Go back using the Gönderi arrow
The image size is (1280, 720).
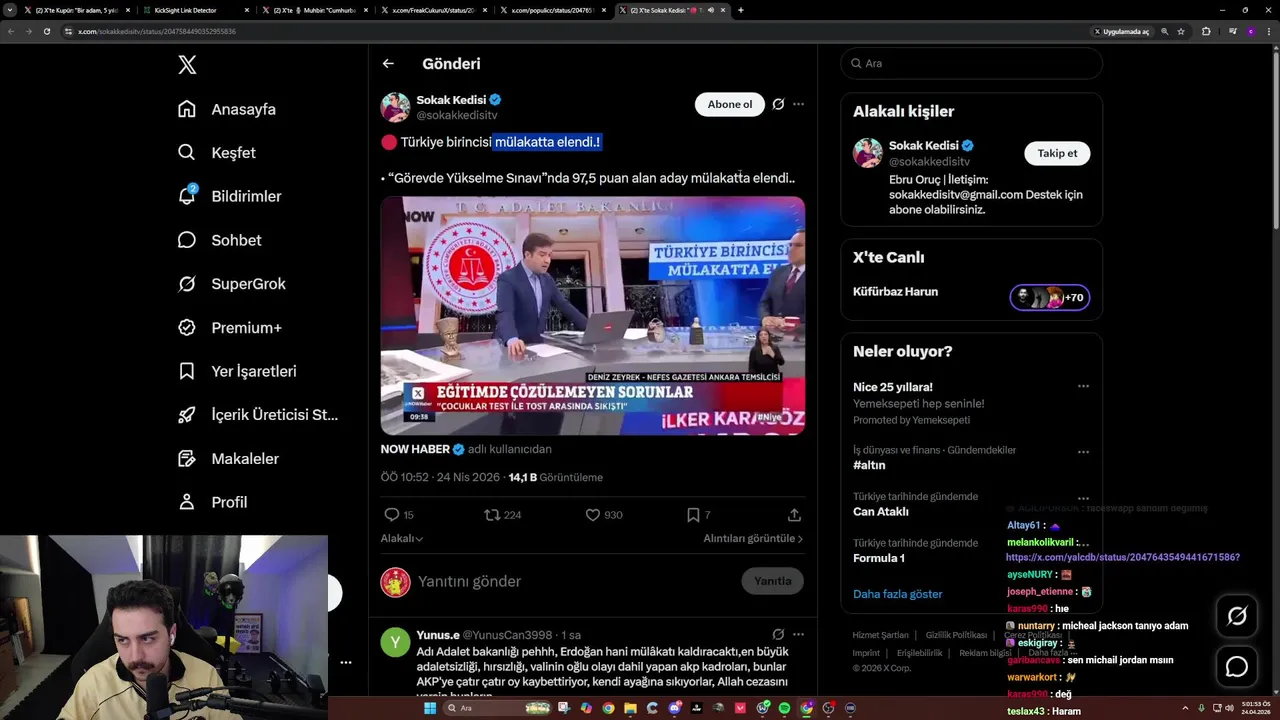click(x=388, y=64)
